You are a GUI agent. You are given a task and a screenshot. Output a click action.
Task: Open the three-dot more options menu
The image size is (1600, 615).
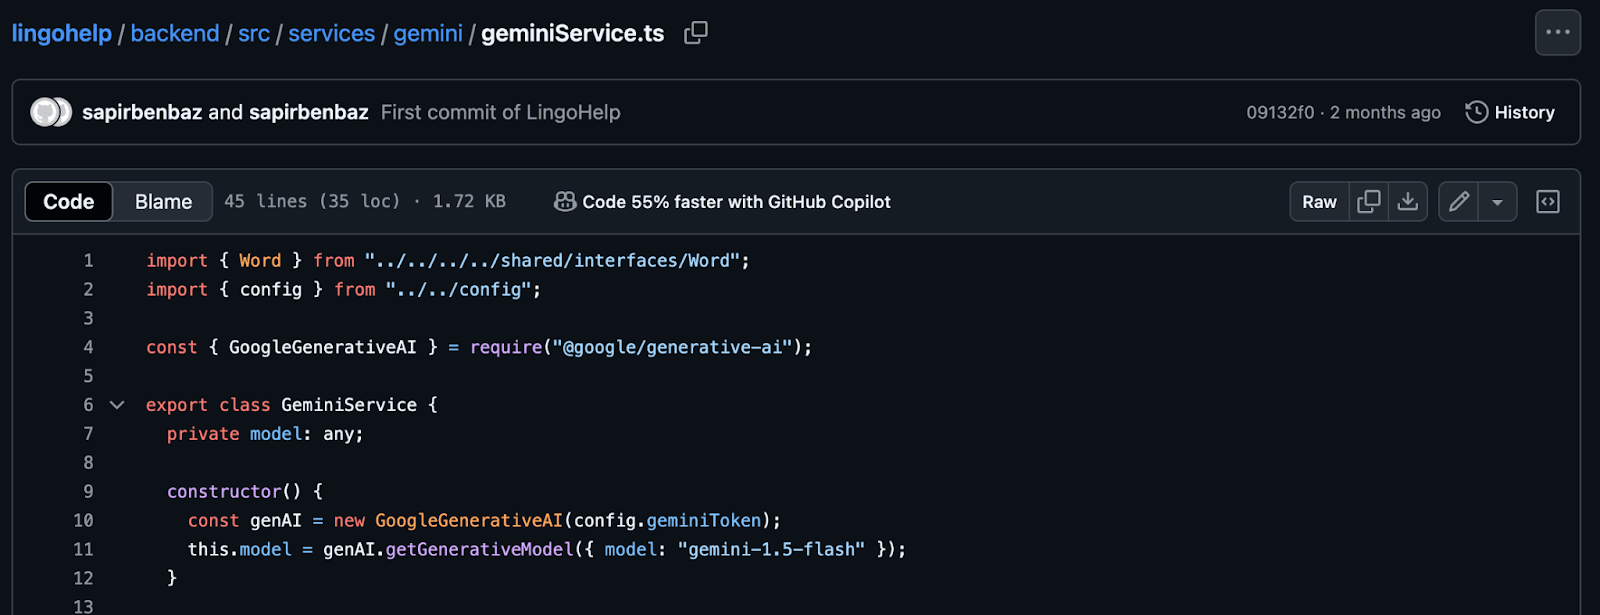[x=1557, y=32]
